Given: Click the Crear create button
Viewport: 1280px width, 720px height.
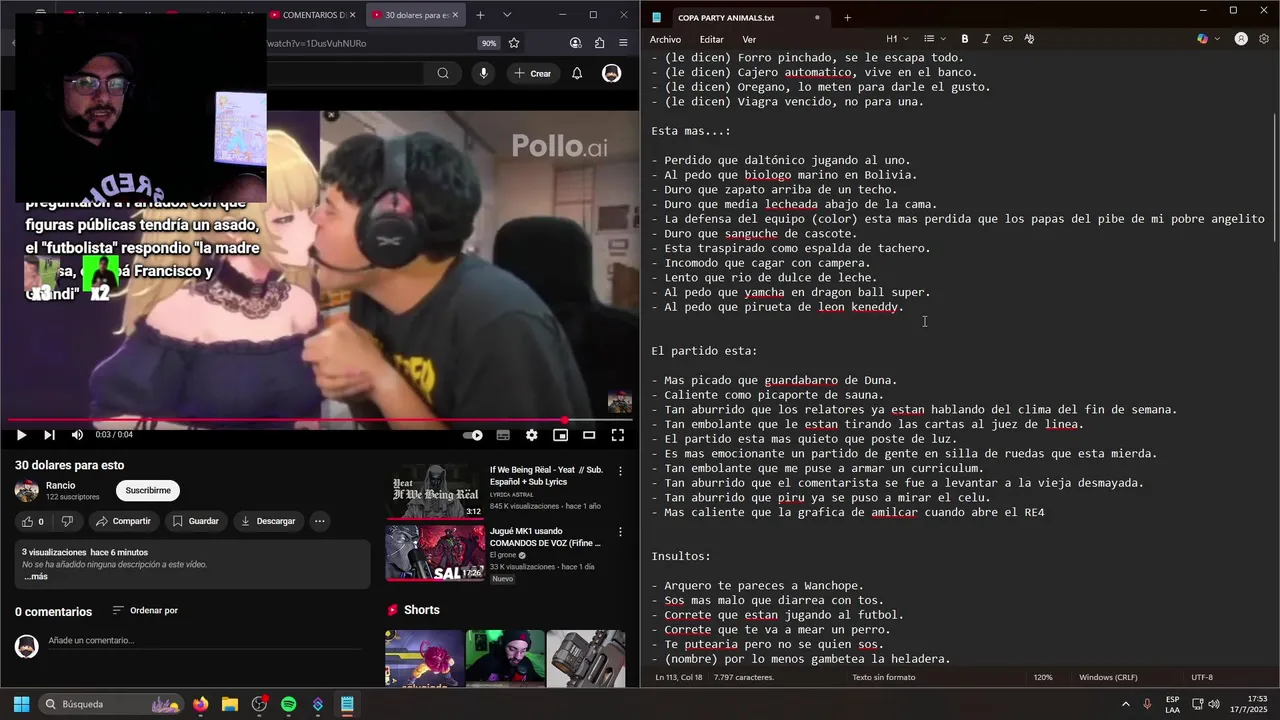Looking at the screenshot, I should click(532, 73).
